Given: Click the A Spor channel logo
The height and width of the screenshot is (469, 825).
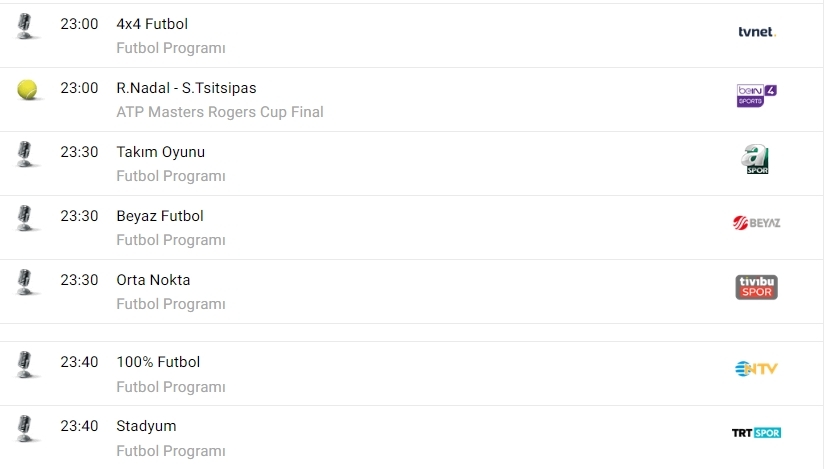Looking at the screenshot, I should (x=757, y=160).
